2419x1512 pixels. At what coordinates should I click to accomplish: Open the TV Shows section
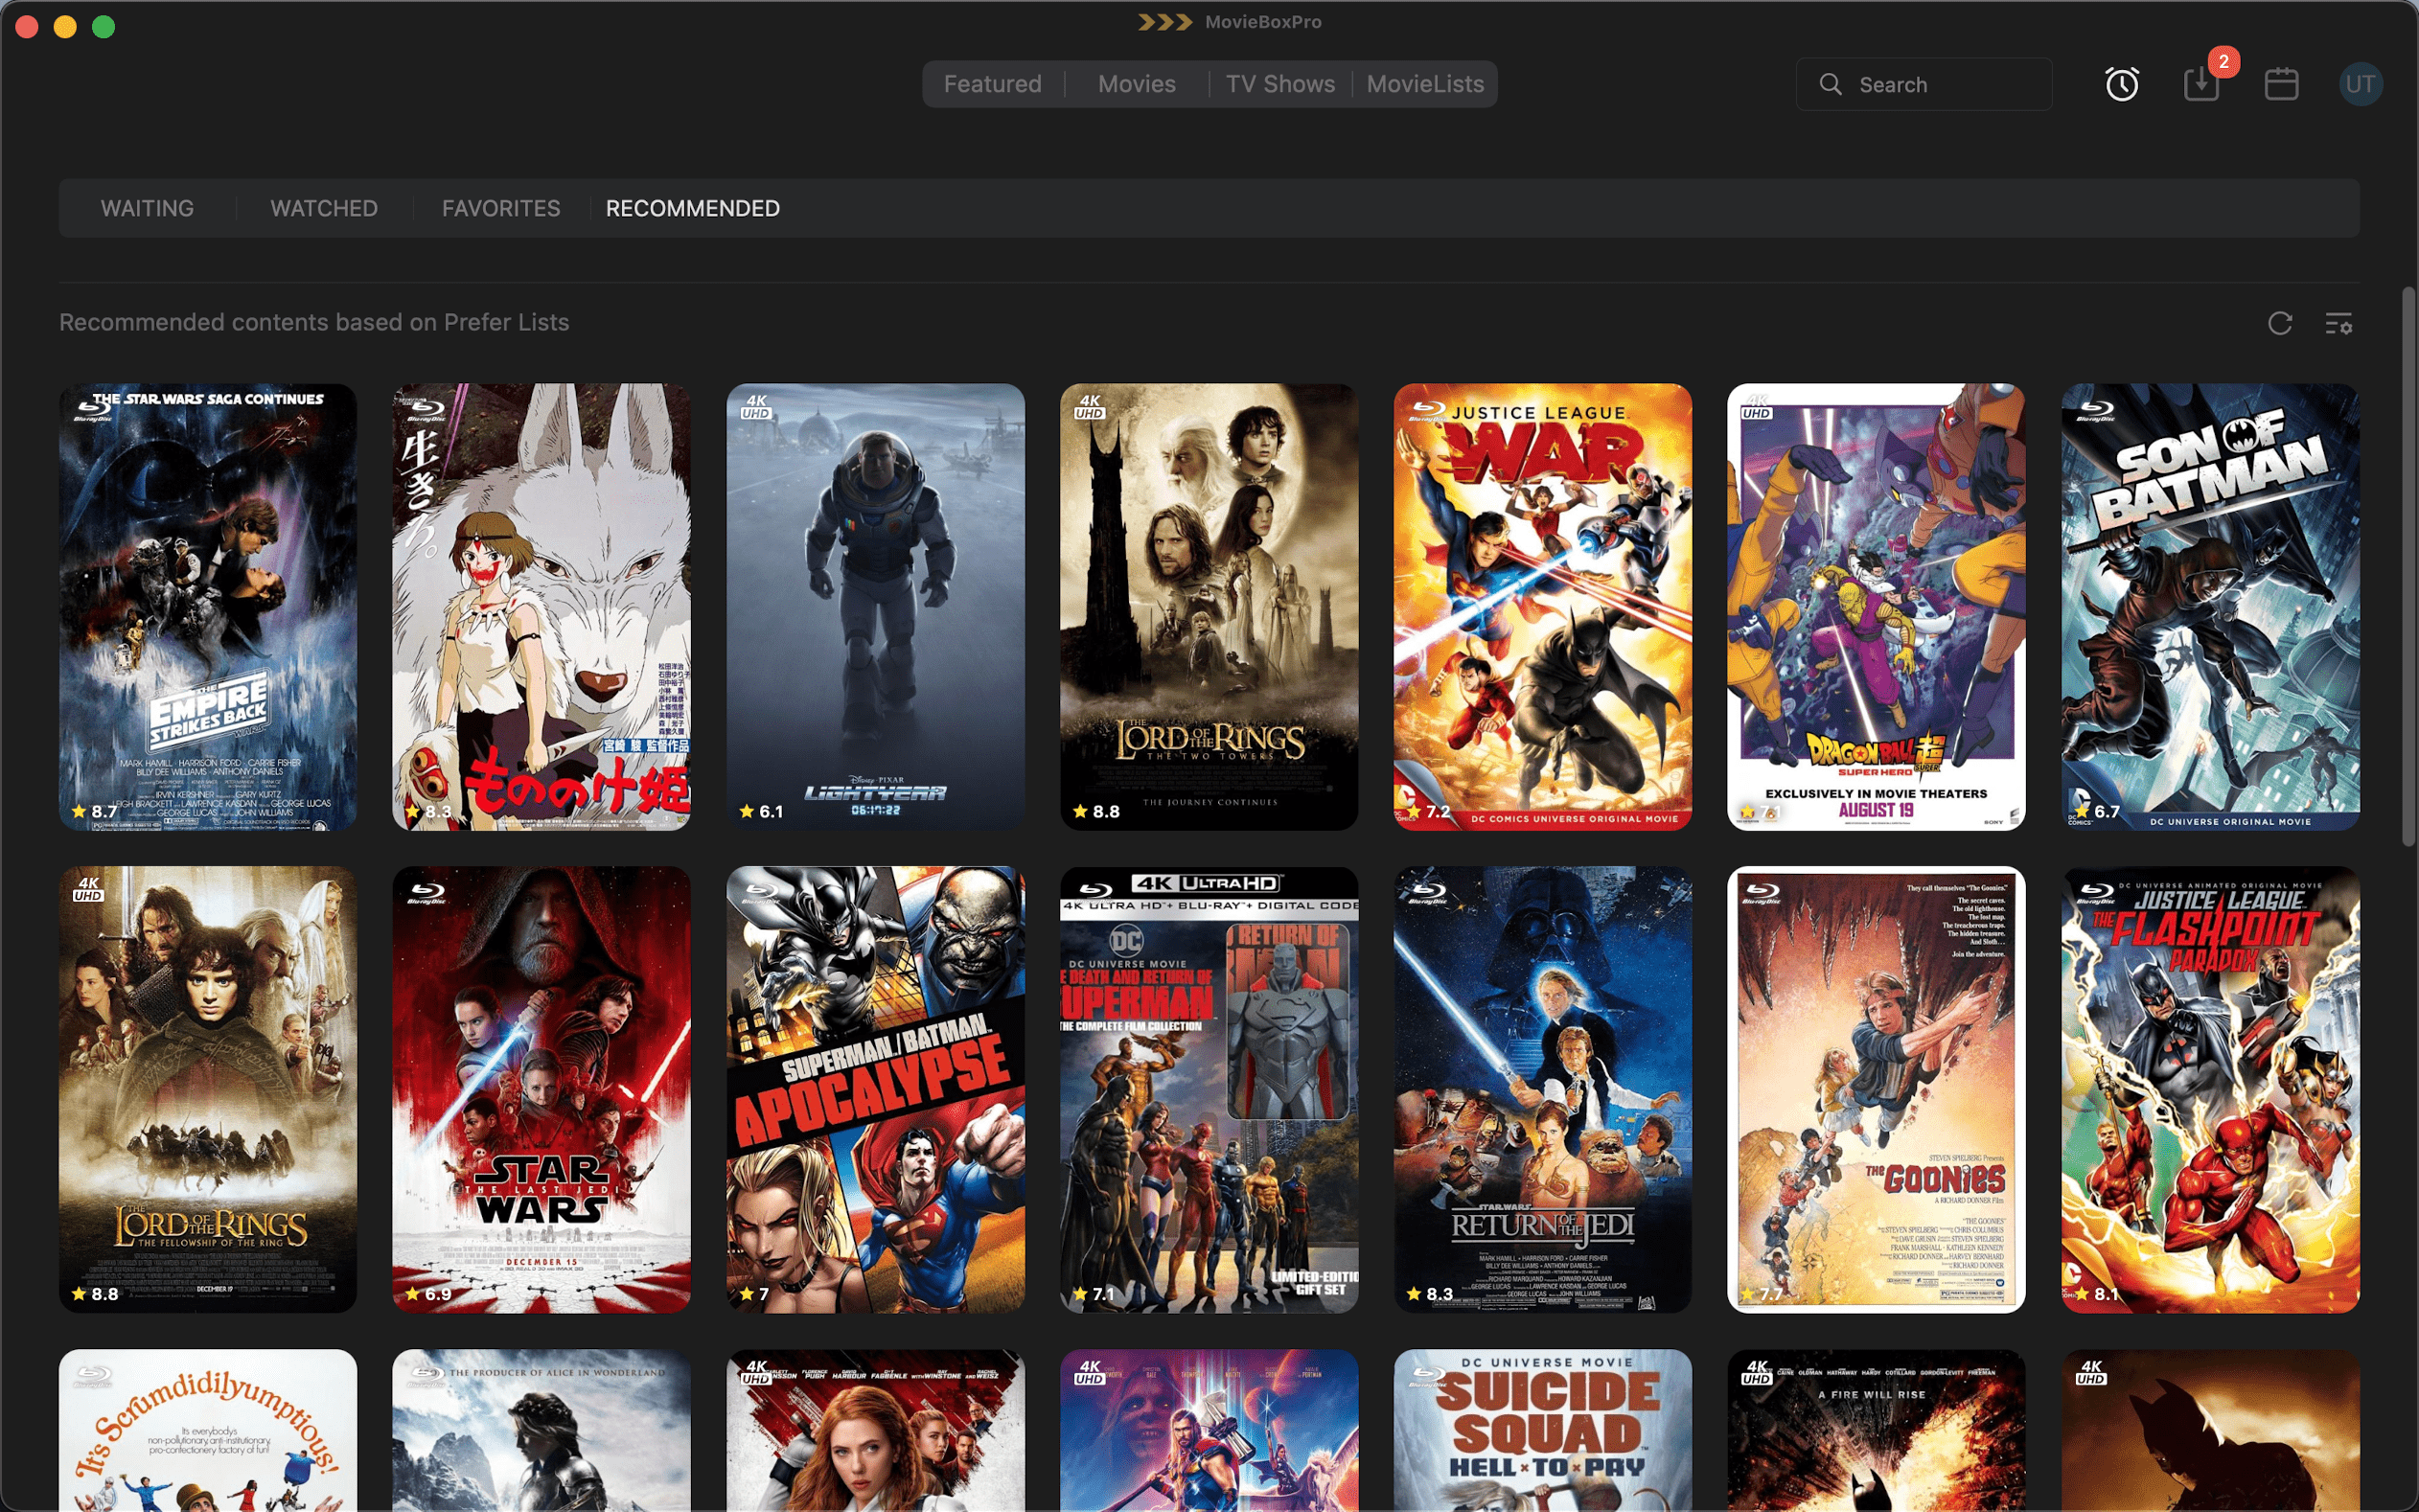click(x=1280, y=84)
